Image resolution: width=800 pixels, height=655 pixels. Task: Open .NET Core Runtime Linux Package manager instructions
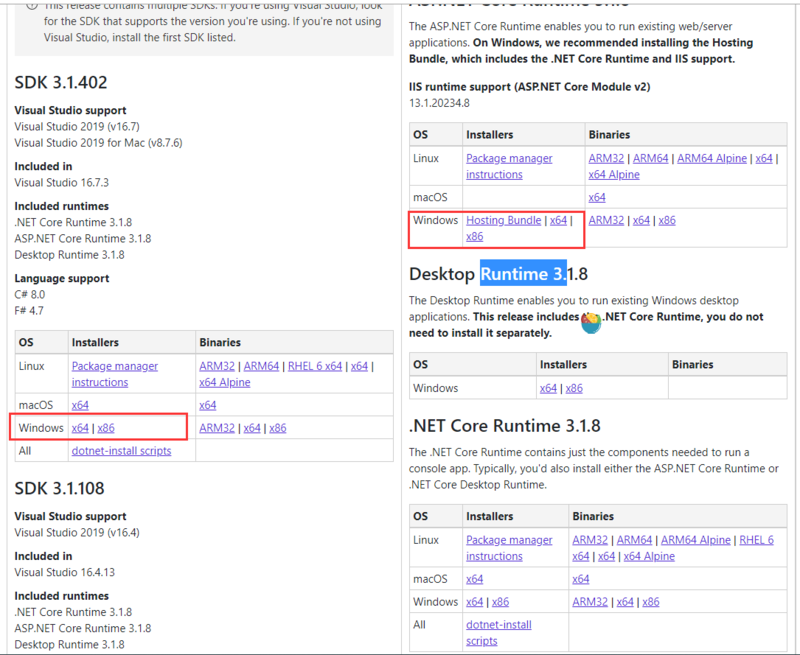[509, 548]
